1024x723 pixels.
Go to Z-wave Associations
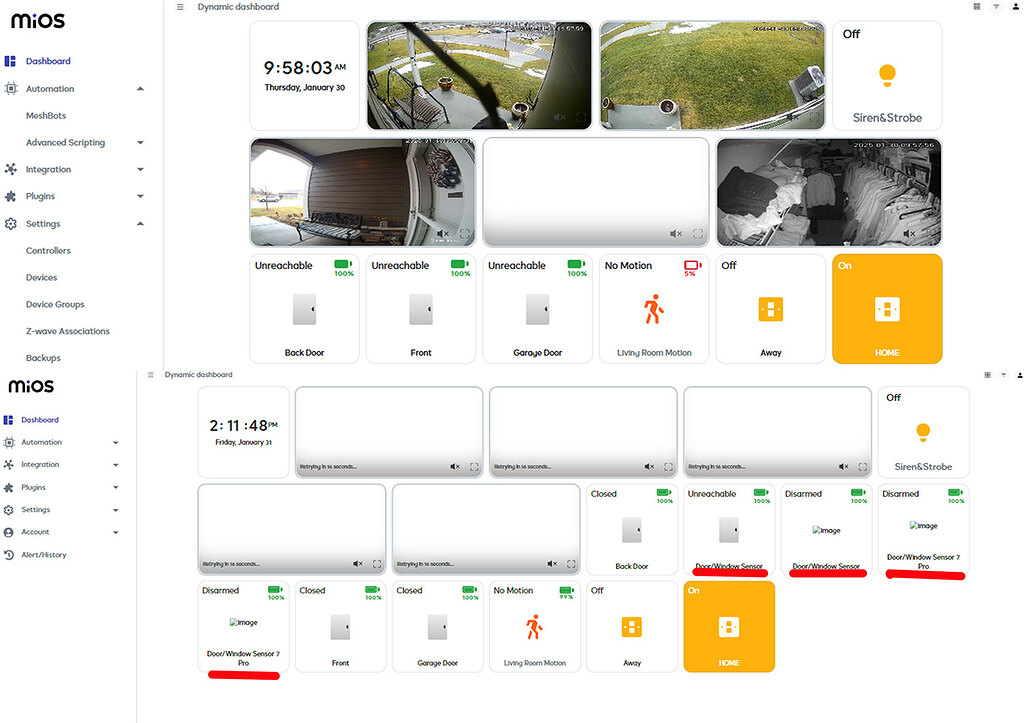66,331
